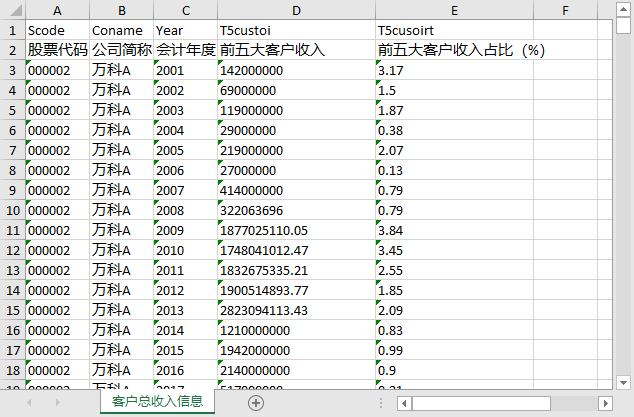Viewport: 634px width, 417px height.
Task: Click the Select All corner triangle
Action: point(15,10)
